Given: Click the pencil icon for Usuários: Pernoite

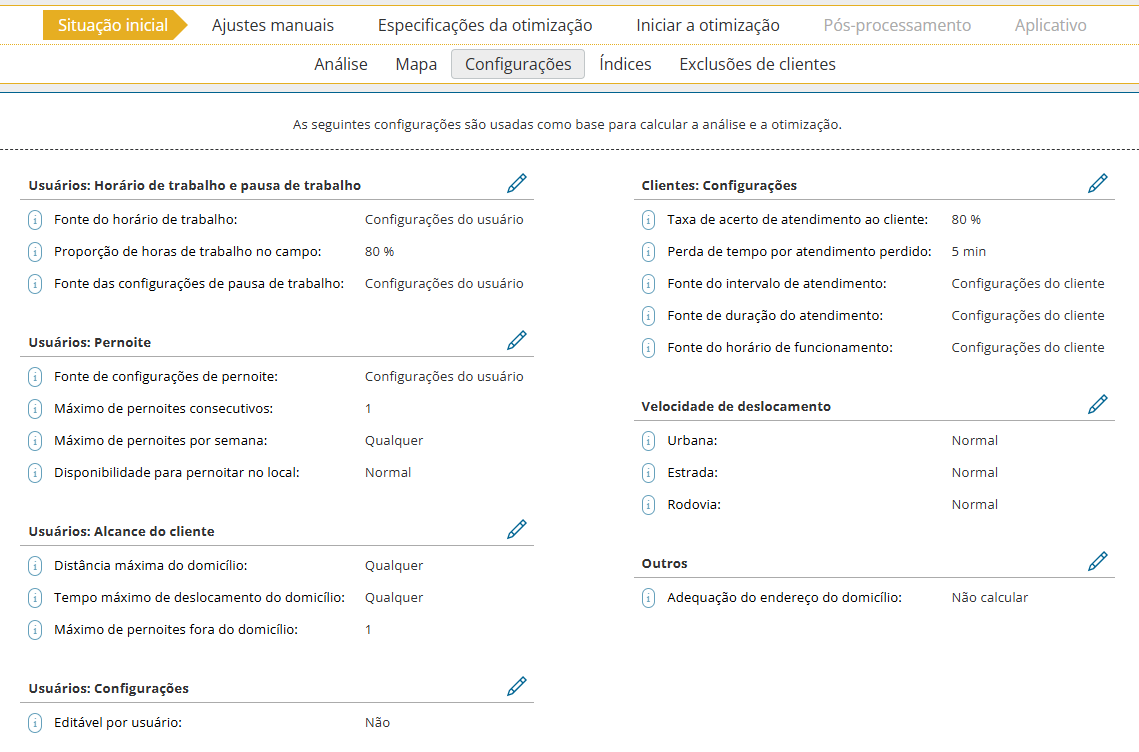Looking at the screenshot, I should 516,340.
